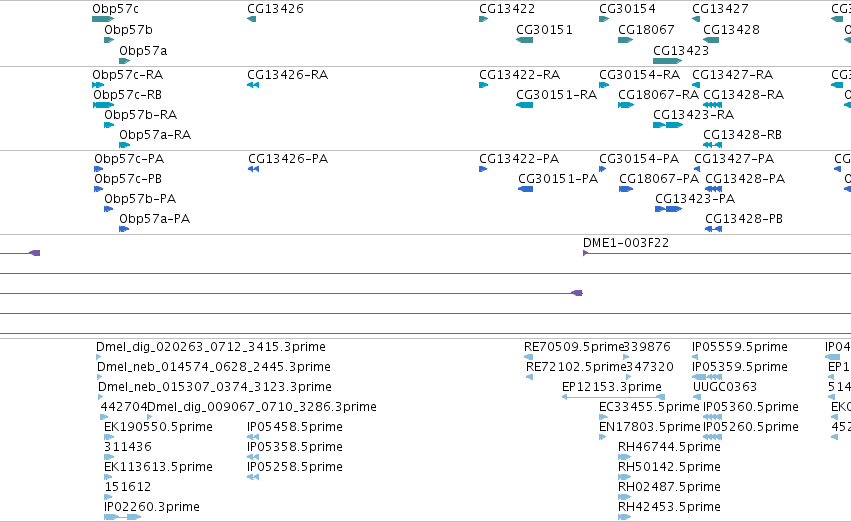Viewport: 851px width, 522px height.
Task: Select the DME1-003F22 start marker
Action: point(586,253)
